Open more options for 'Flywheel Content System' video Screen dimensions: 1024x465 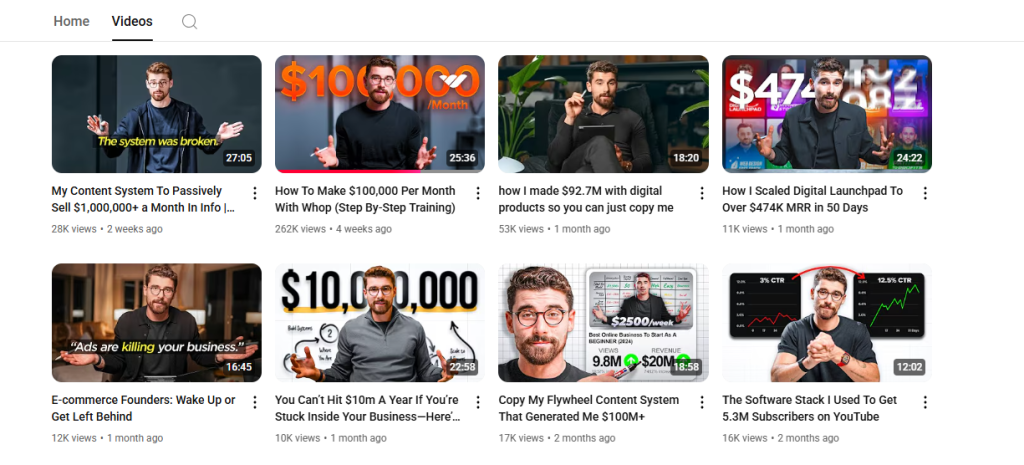(x=702, y=402)
